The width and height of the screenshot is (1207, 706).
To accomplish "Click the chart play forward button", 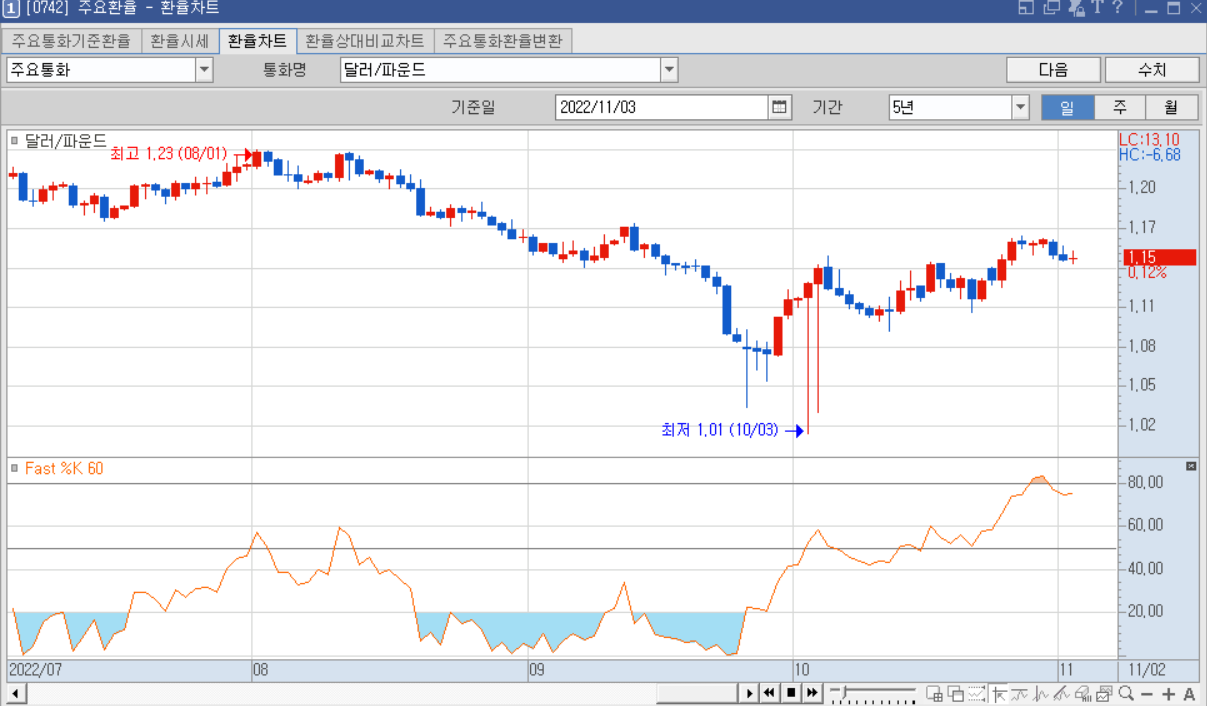I will [x=749, y=693].
